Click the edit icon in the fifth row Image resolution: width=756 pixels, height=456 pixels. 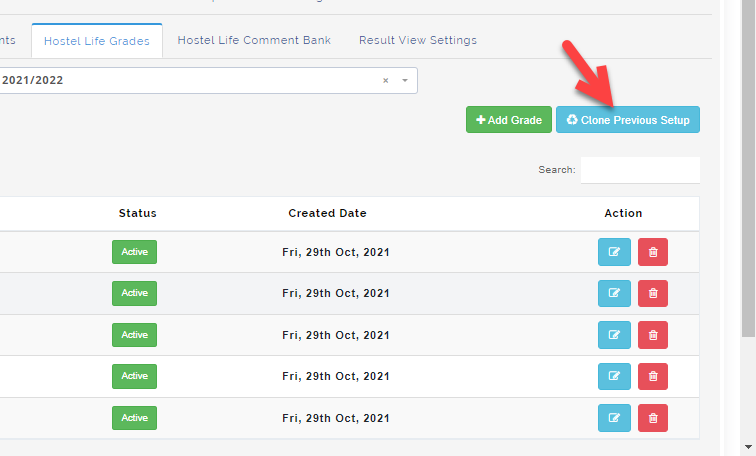pos(614,417)
